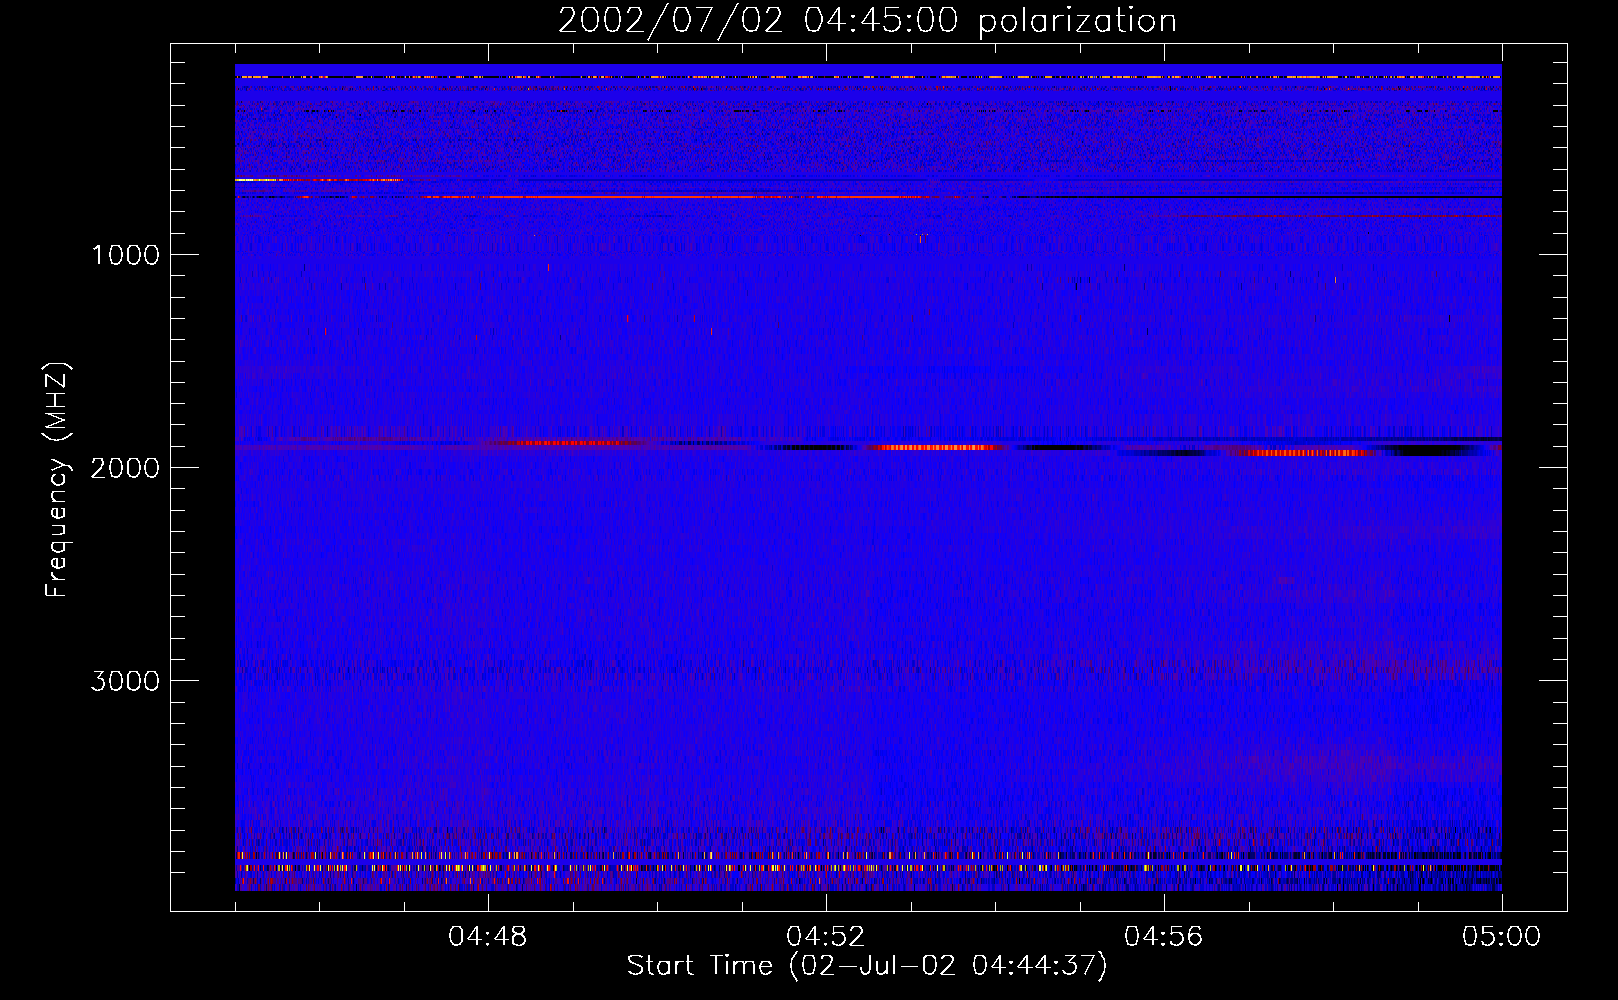Select the 1000 frequency tick label

pos(125,255)
